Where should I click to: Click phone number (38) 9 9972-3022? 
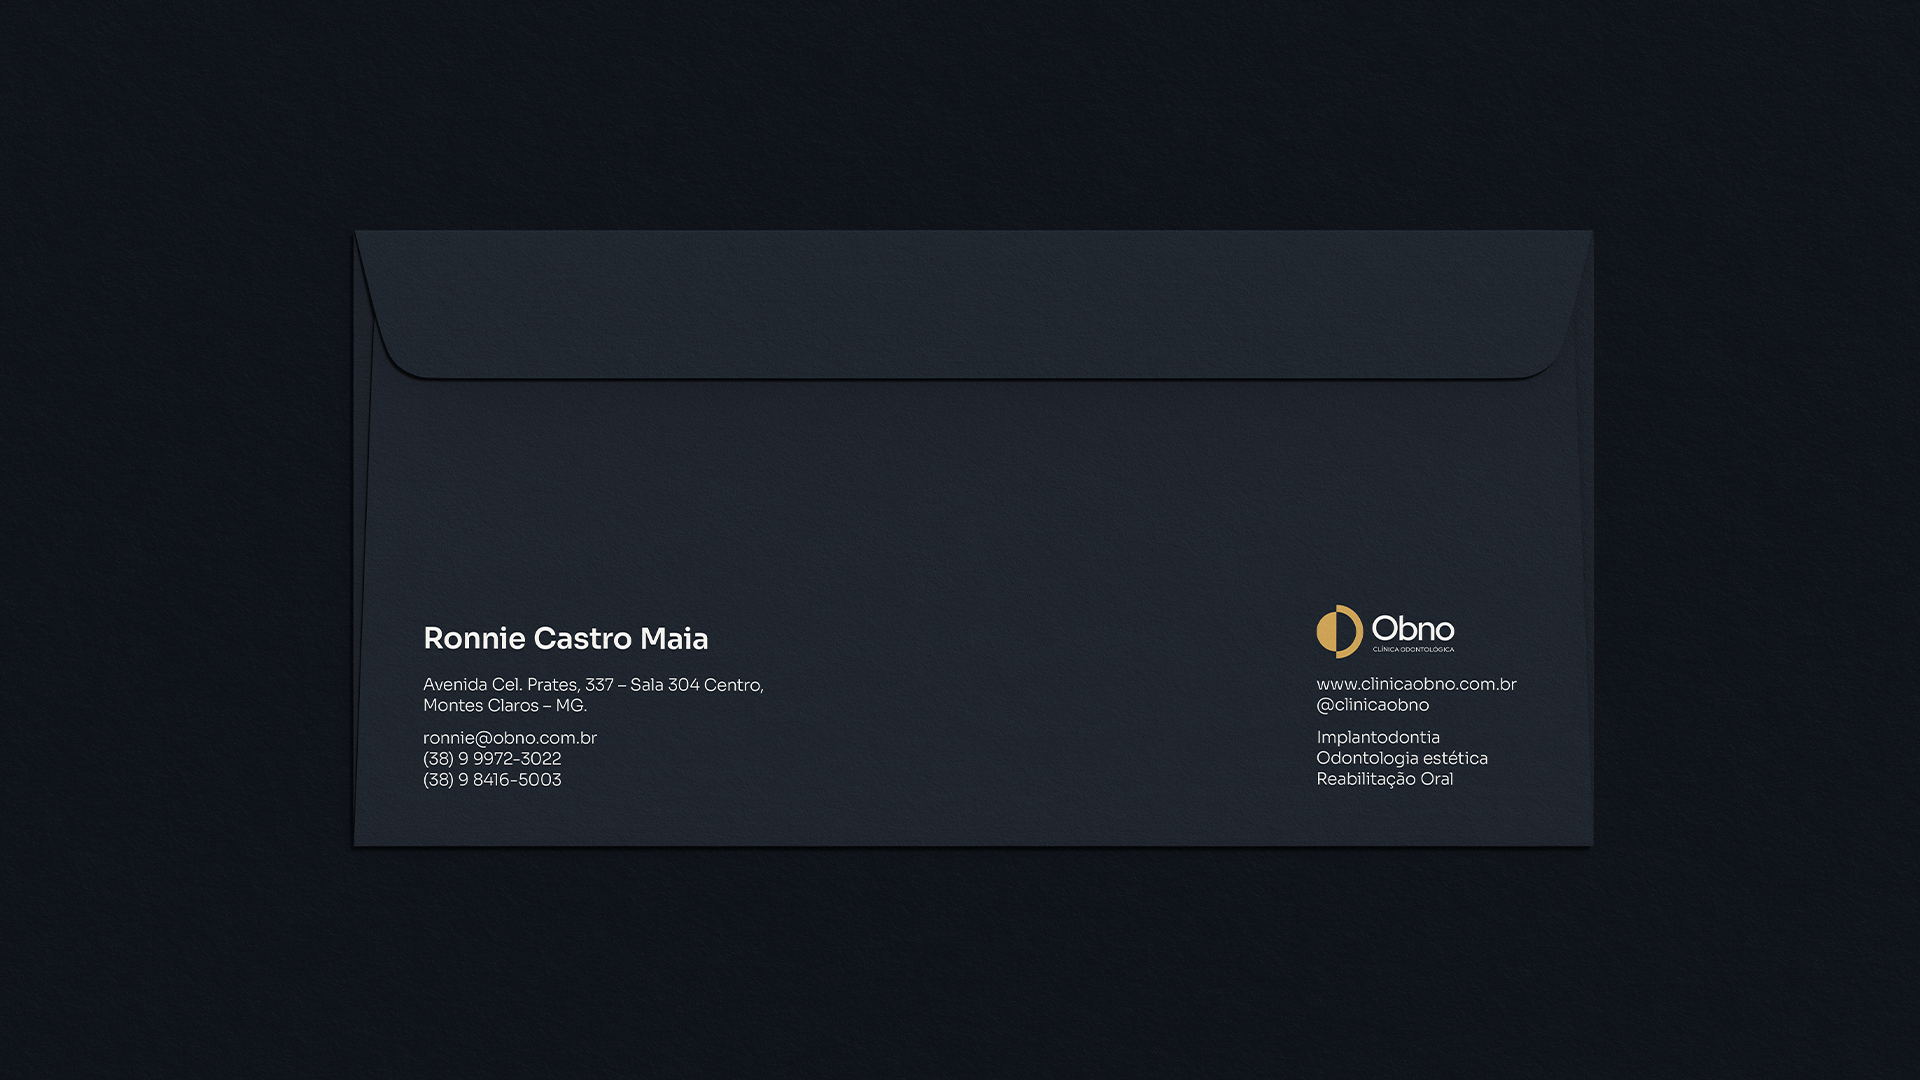pos(492,759)
